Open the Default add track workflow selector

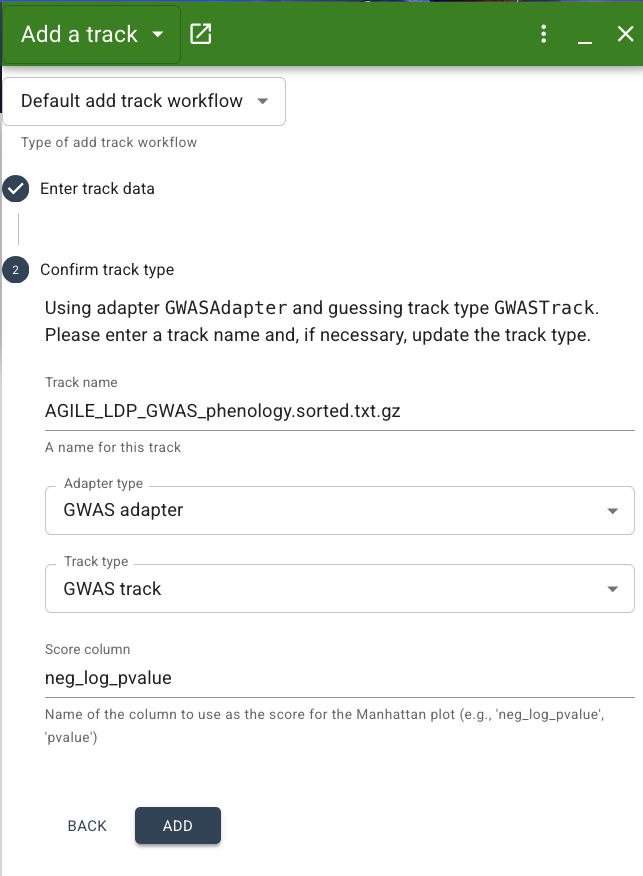coord(144,101)
